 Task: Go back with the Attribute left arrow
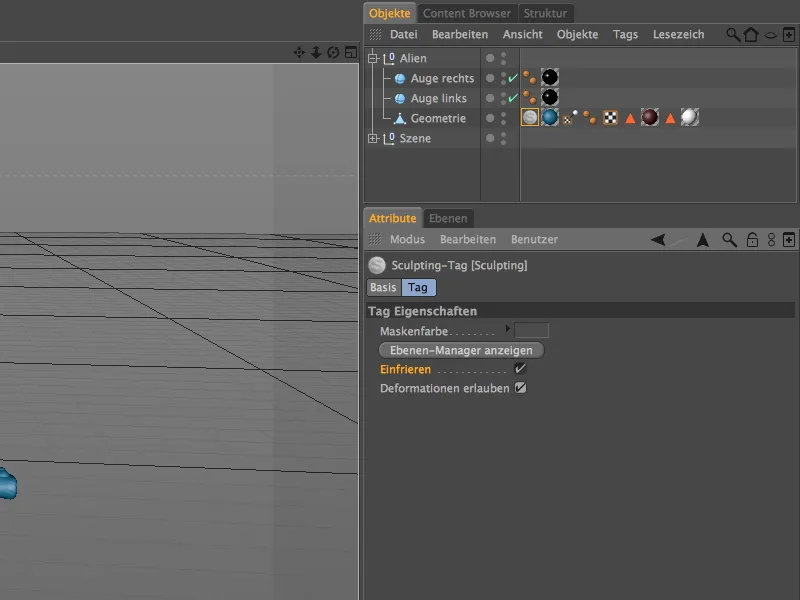click(658, 239)
